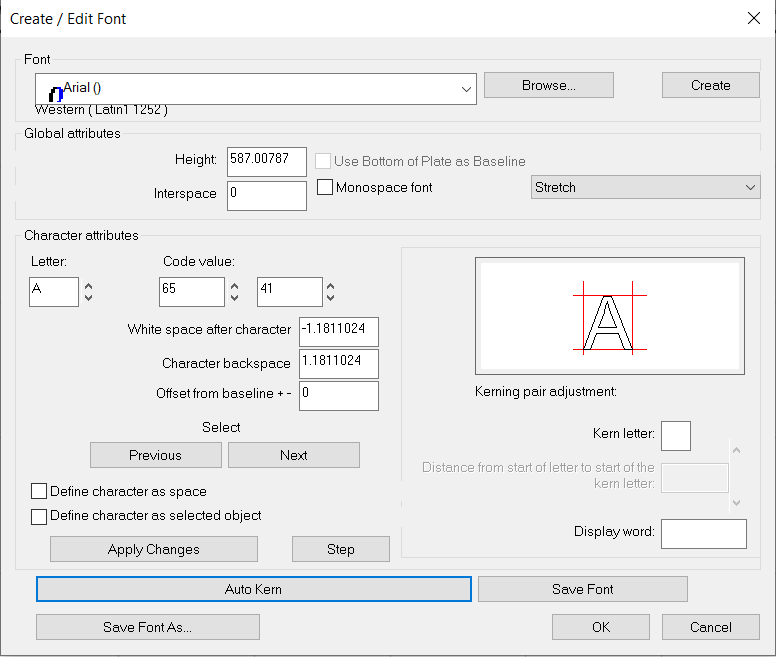Focus the Display word text box

tap(703, 533)
